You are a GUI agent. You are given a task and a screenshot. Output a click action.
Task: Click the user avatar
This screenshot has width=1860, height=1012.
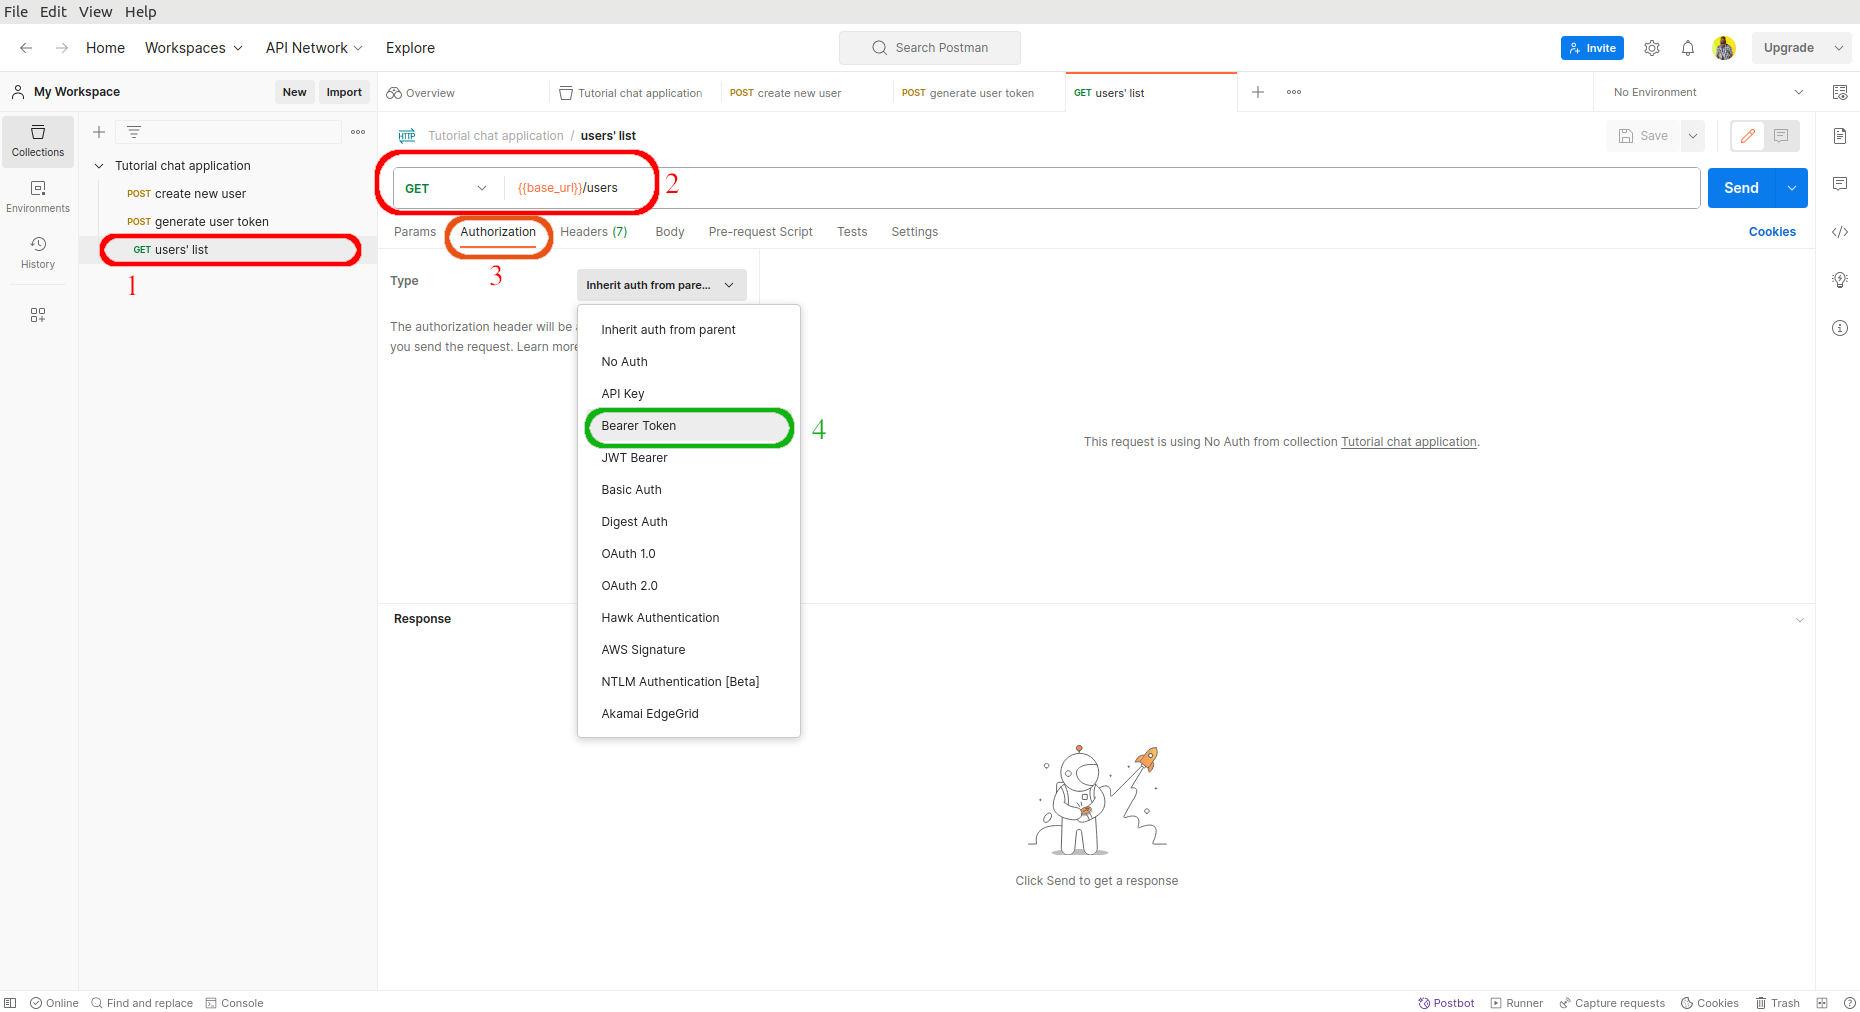click(1724, 48)
